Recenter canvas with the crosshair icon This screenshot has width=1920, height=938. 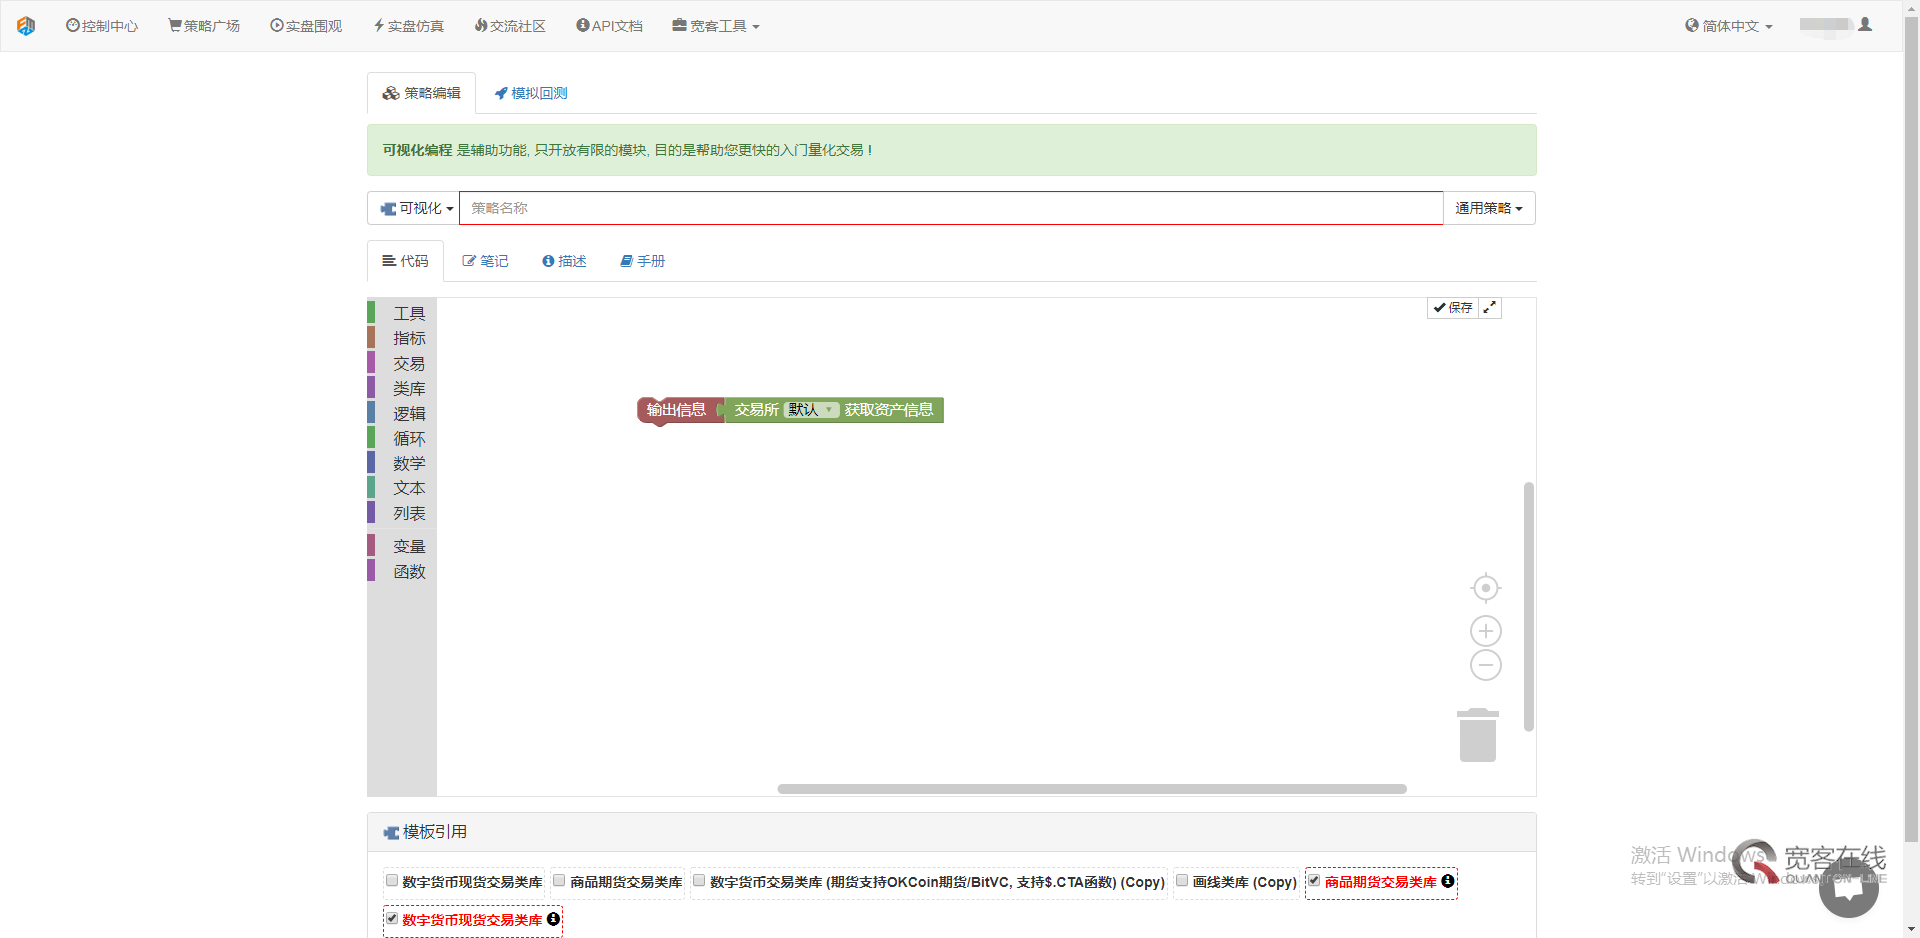[1485, 588]
